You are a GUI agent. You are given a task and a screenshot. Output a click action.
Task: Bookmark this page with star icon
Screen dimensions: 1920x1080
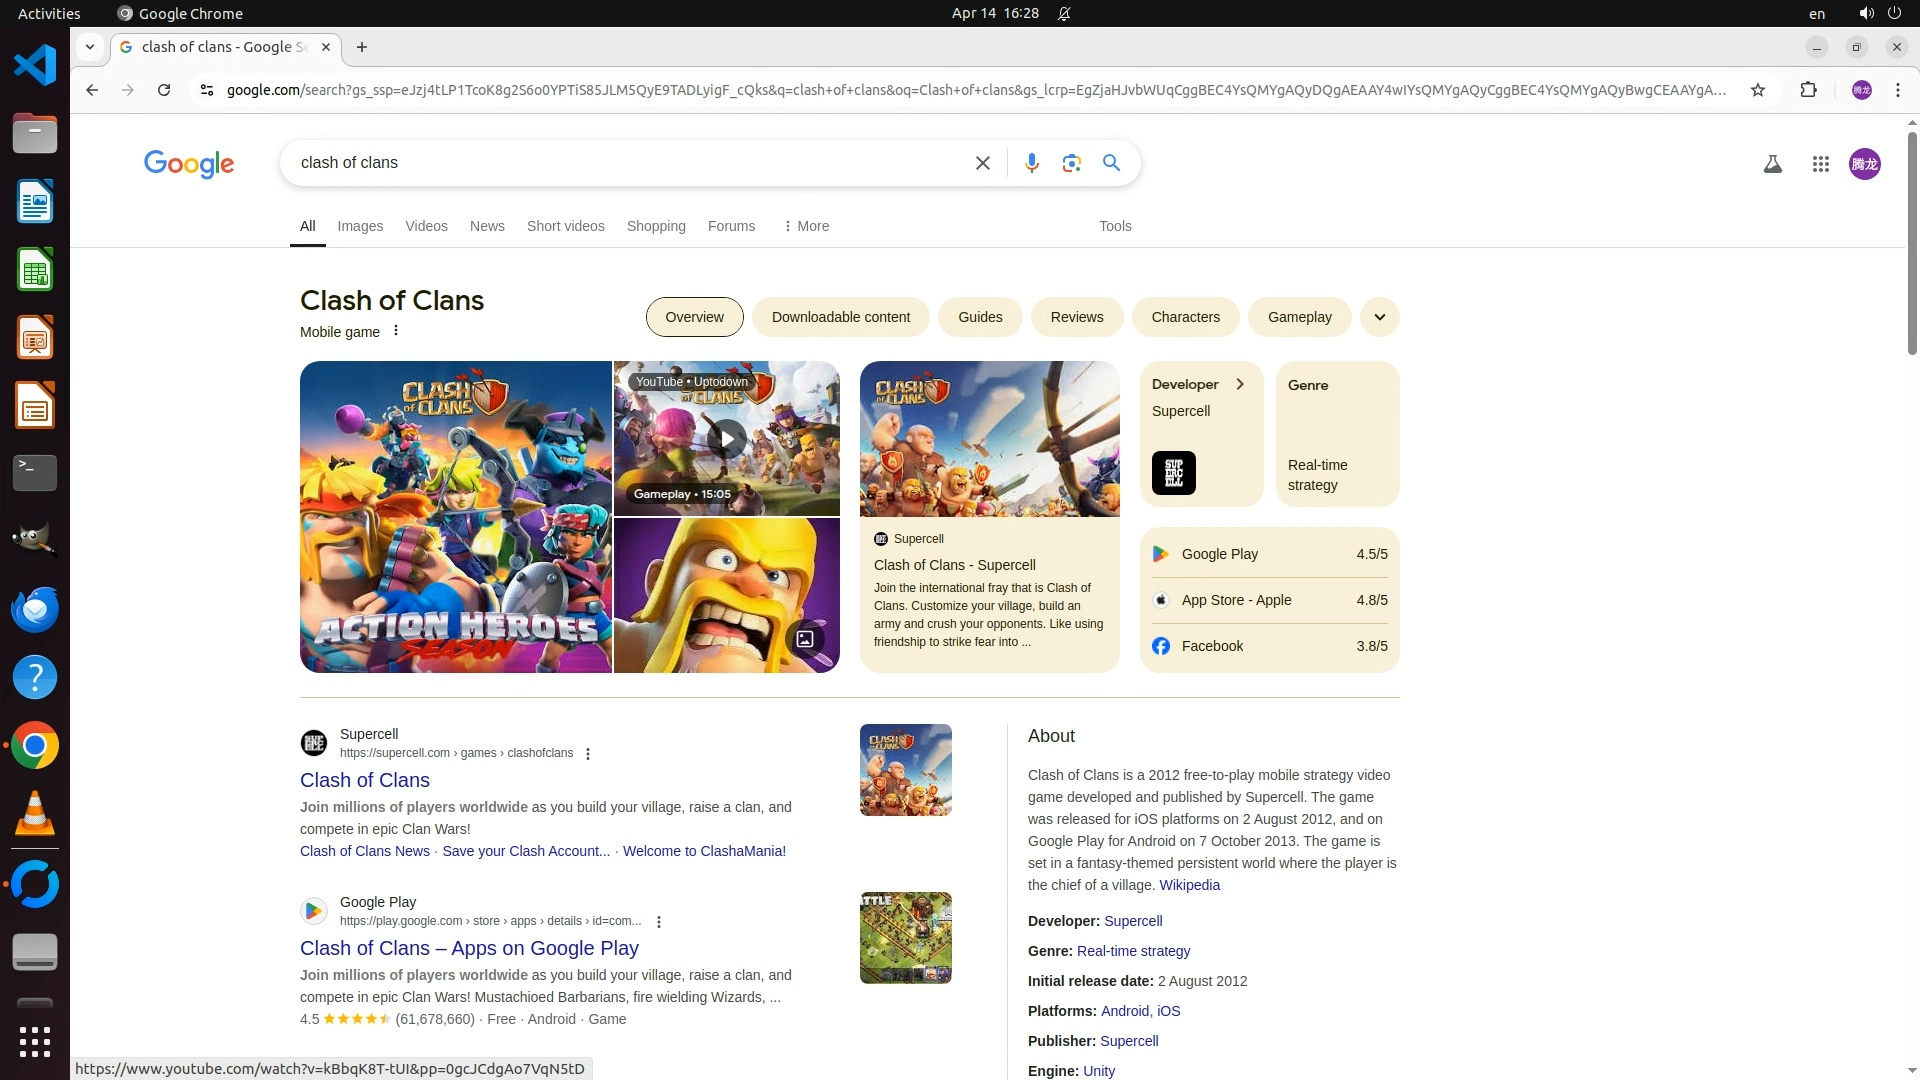click(x=1758, y=90)
